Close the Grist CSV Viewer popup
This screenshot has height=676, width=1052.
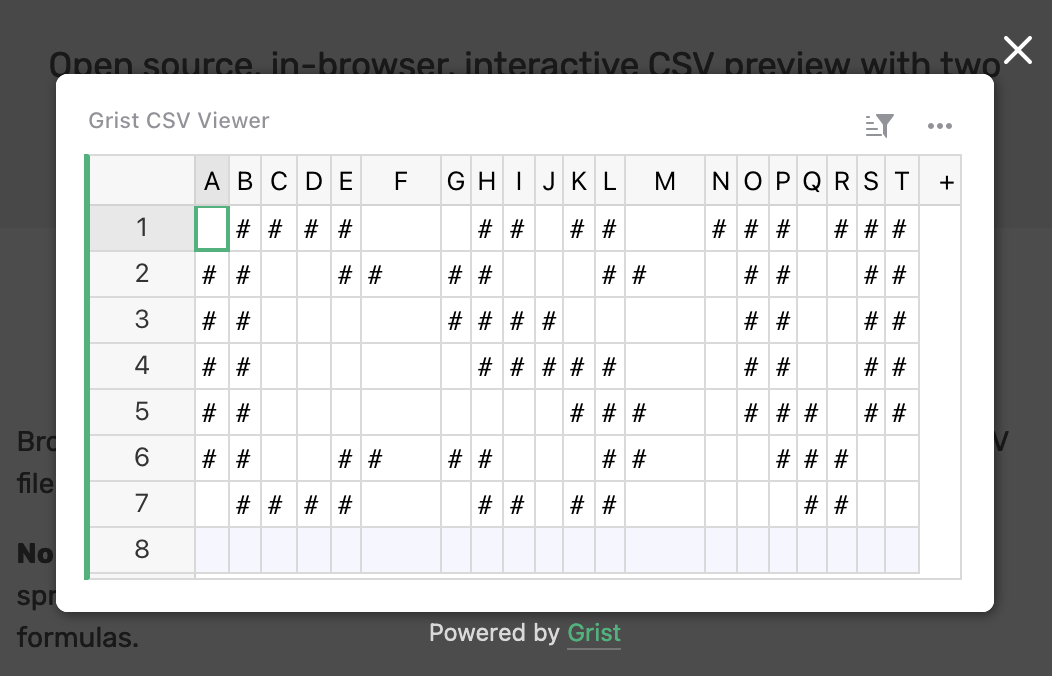[1017, 50]
